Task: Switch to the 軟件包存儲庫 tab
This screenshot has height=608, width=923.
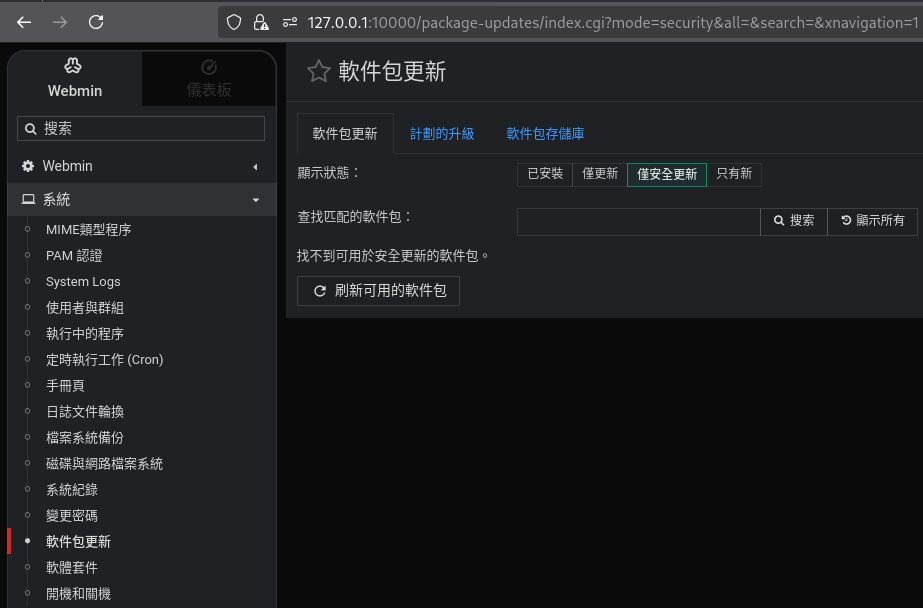Action: click(545, 134)
